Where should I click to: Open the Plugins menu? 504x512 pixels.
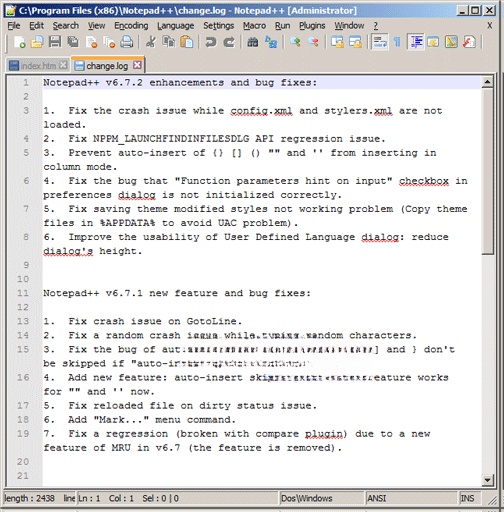point(312,26)
